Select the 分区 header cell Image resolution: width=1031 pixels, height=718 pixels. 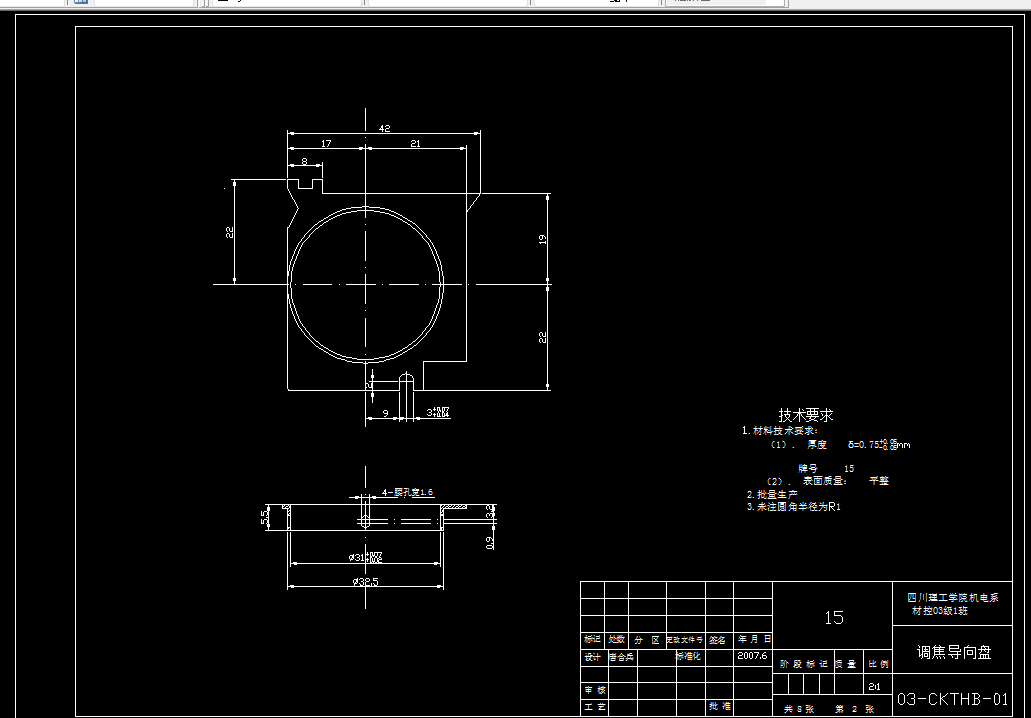(x=647, y=640)
